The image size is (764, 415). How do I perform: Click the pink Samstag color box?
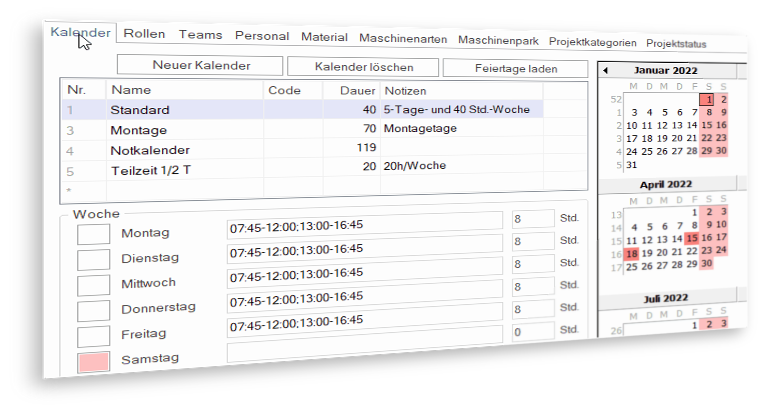point(93,362)
